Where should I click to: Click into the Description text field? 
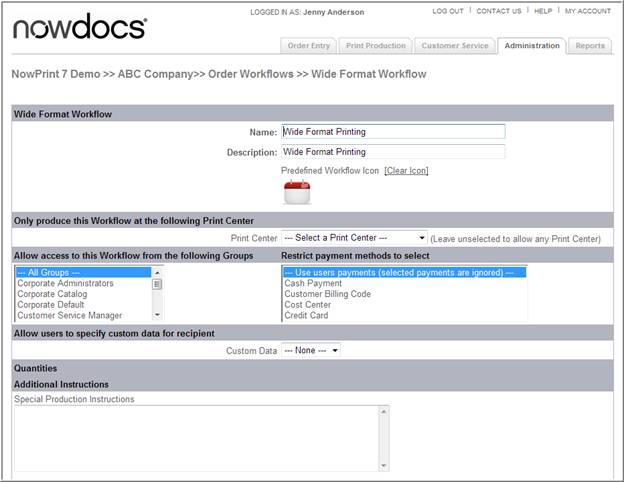coord(393,152)
